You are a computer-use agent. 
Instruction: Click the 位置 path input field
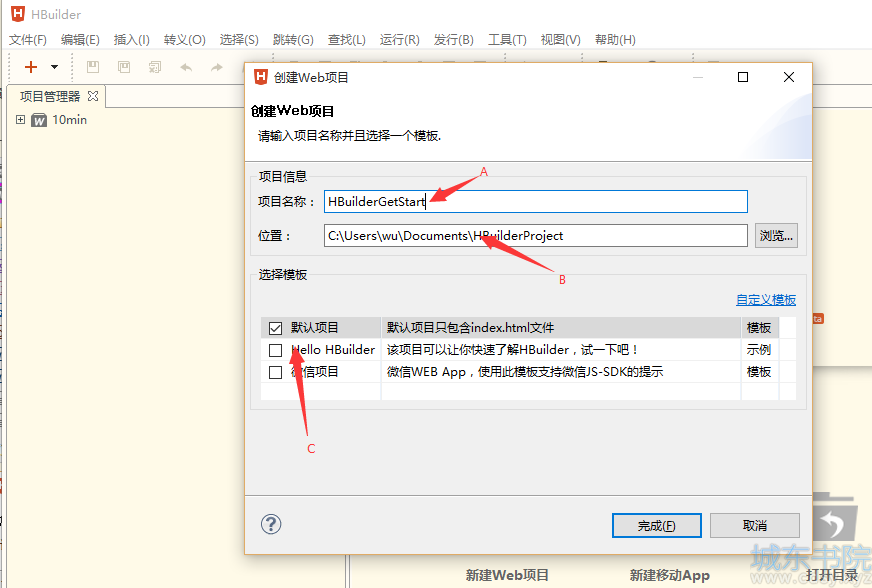point(536,236)
